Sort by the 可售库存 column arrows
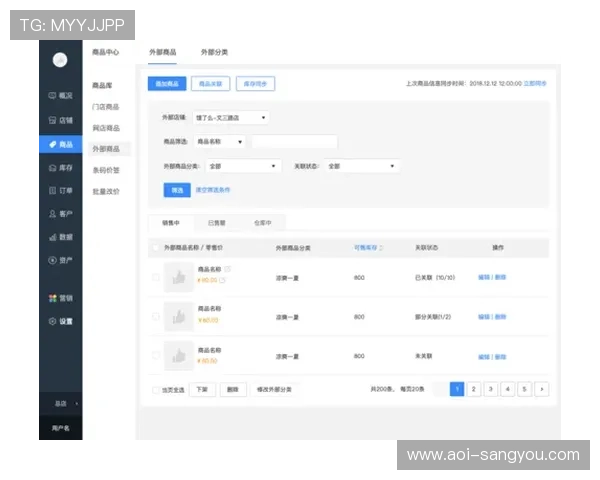The width and height of the screenshot is (600, 480). tap(381, 248)
